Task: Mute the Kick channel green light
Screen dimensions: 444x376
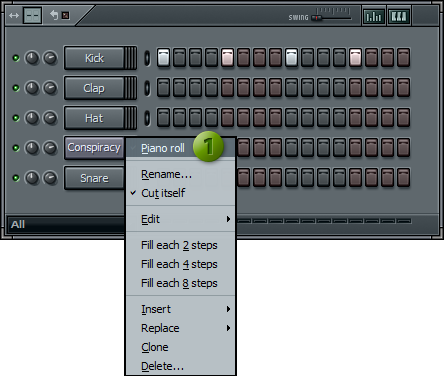Action: 16,58
